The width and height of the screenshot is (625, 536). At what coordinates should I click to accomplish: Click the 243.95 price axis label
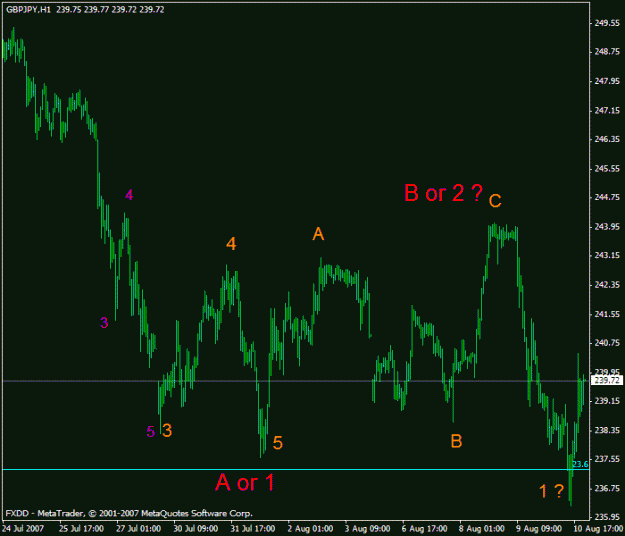pos(607,227)
